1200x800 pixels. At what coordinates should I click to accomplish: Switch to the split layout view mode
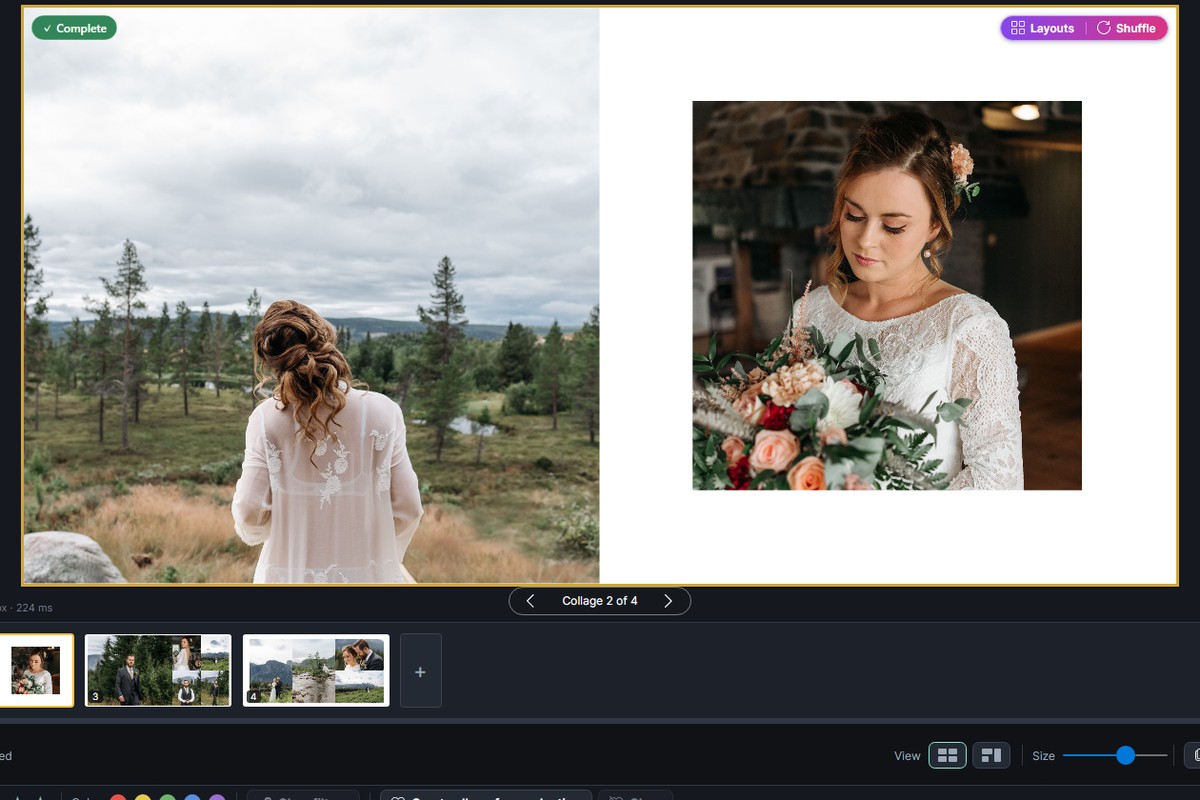[992, 755]
